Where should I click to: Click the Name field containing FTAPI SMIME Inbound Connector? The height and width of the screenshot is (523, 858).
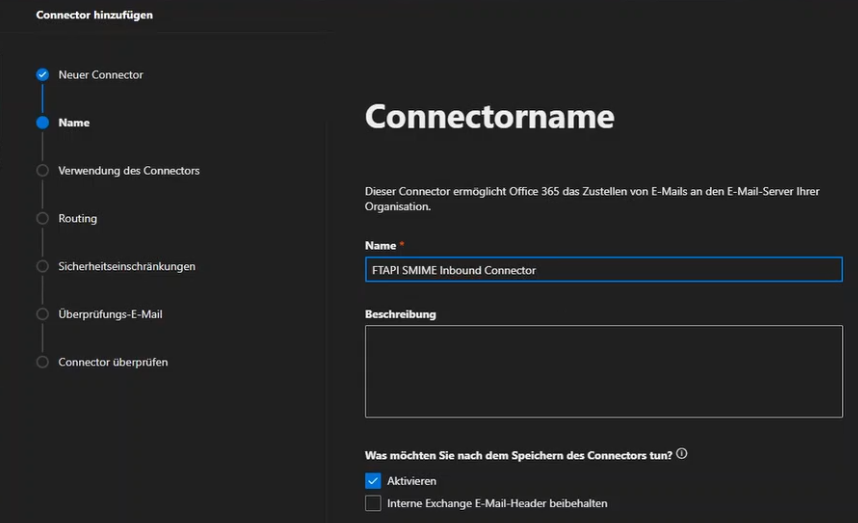point(603,270)
